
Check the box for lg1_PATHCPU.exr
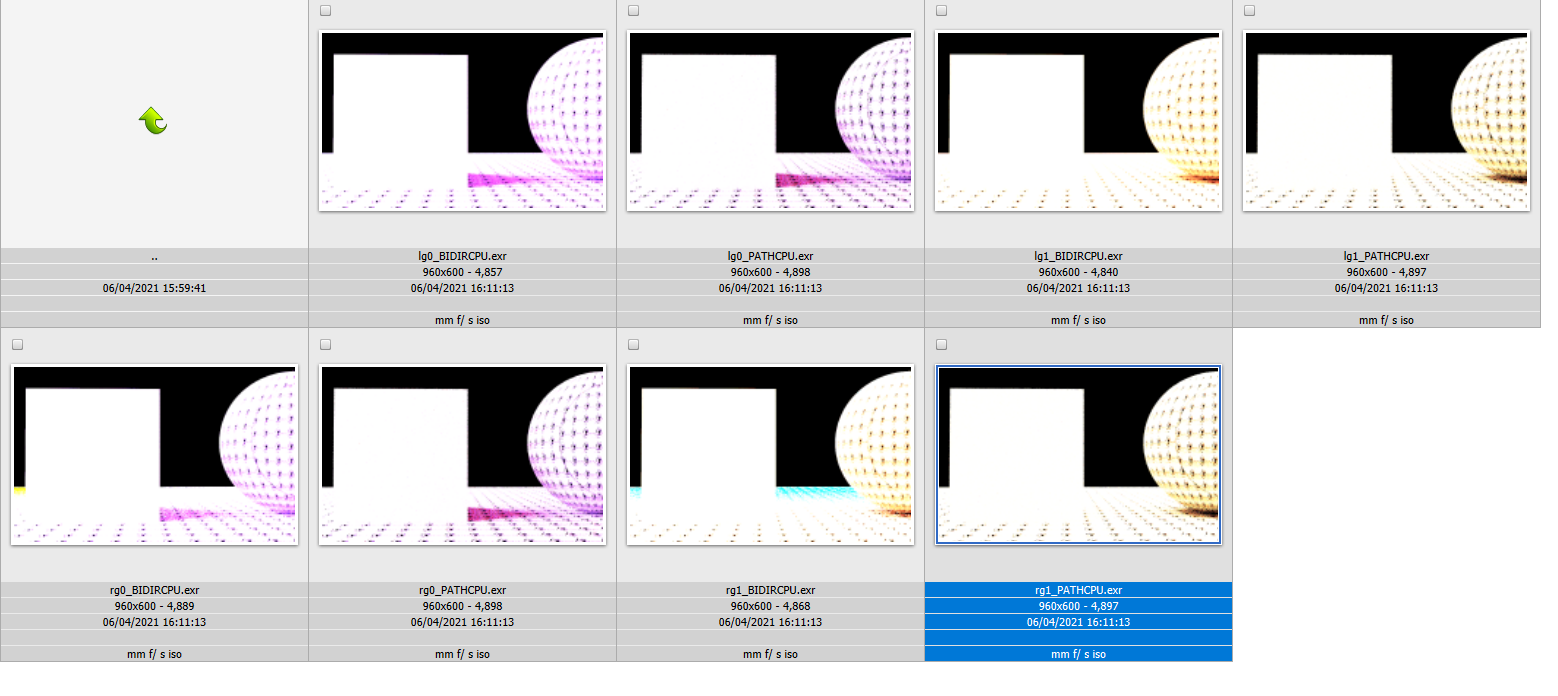click(x=1249, y=11)
